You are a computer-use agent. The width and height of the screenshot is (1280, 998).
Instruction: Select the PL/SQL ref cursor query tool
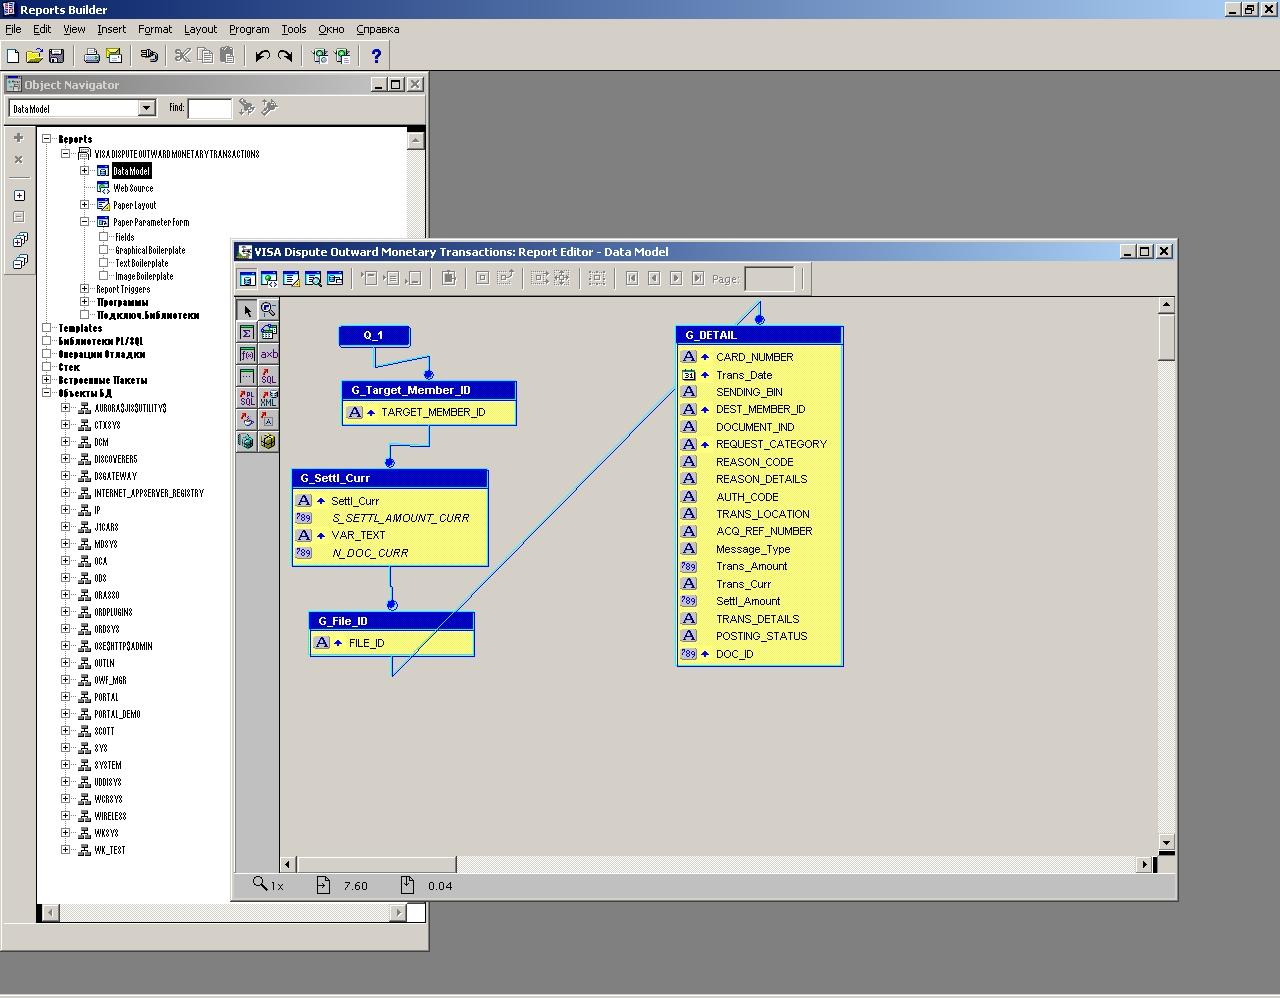247,398
